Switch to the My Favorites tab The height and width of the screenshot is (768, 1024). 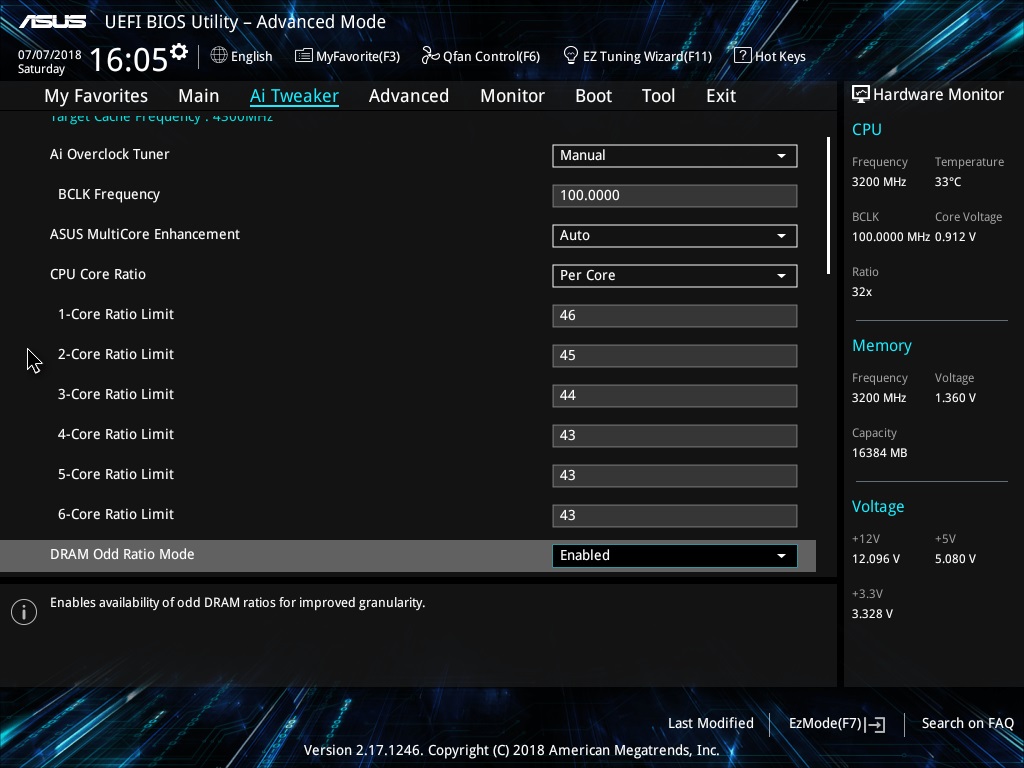96,96
